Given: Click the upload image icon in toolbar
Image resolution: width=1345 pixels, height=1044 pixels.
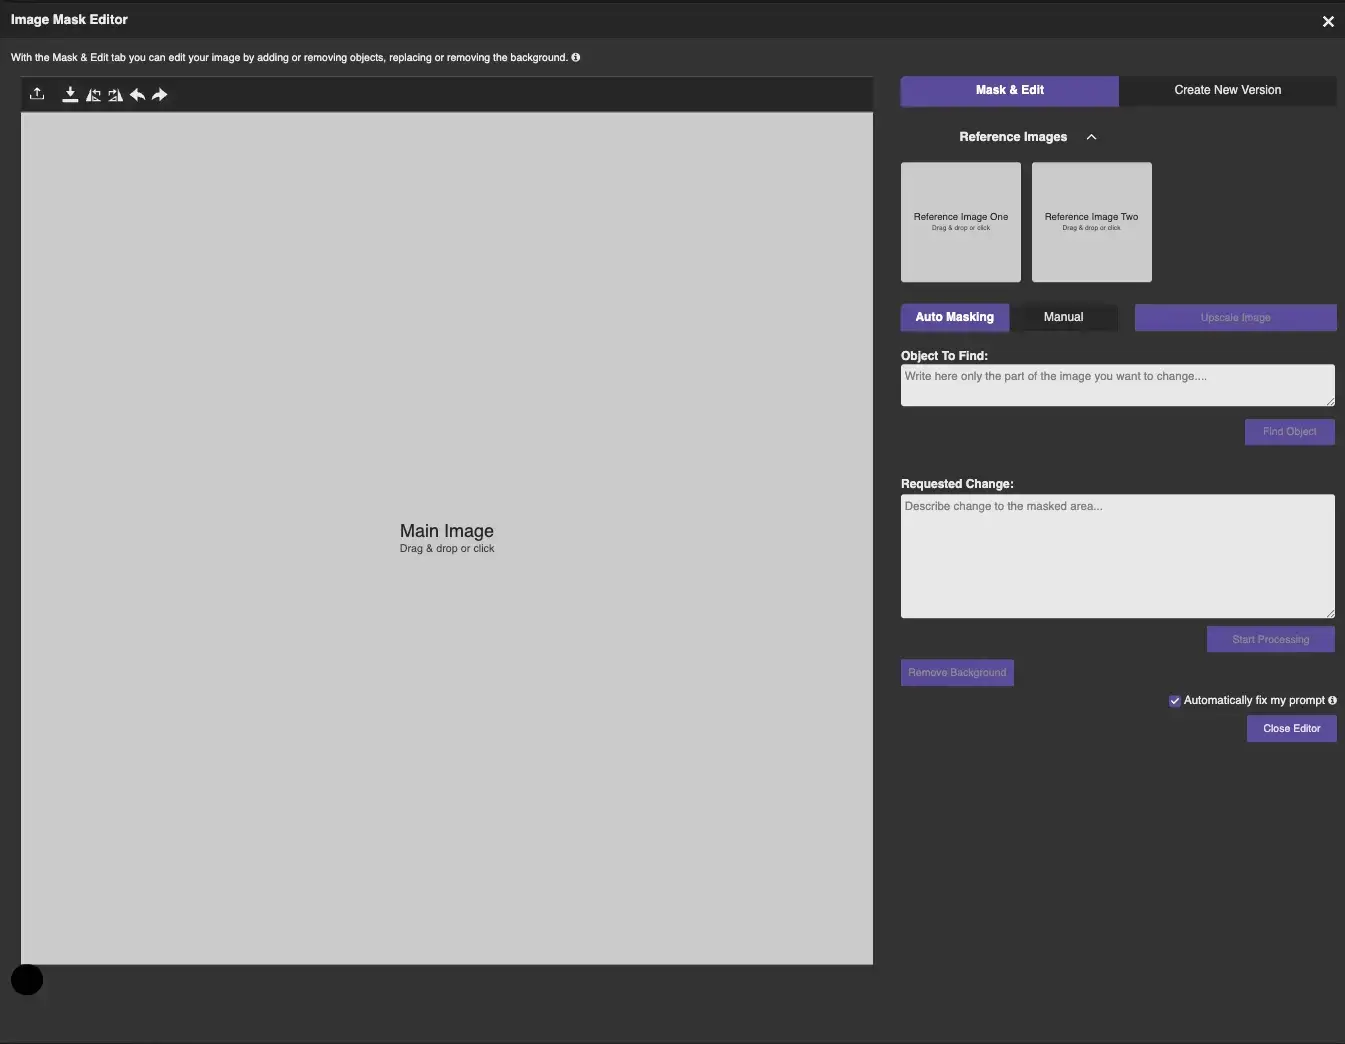Looking at the screenshot, I should coord(37,94).
